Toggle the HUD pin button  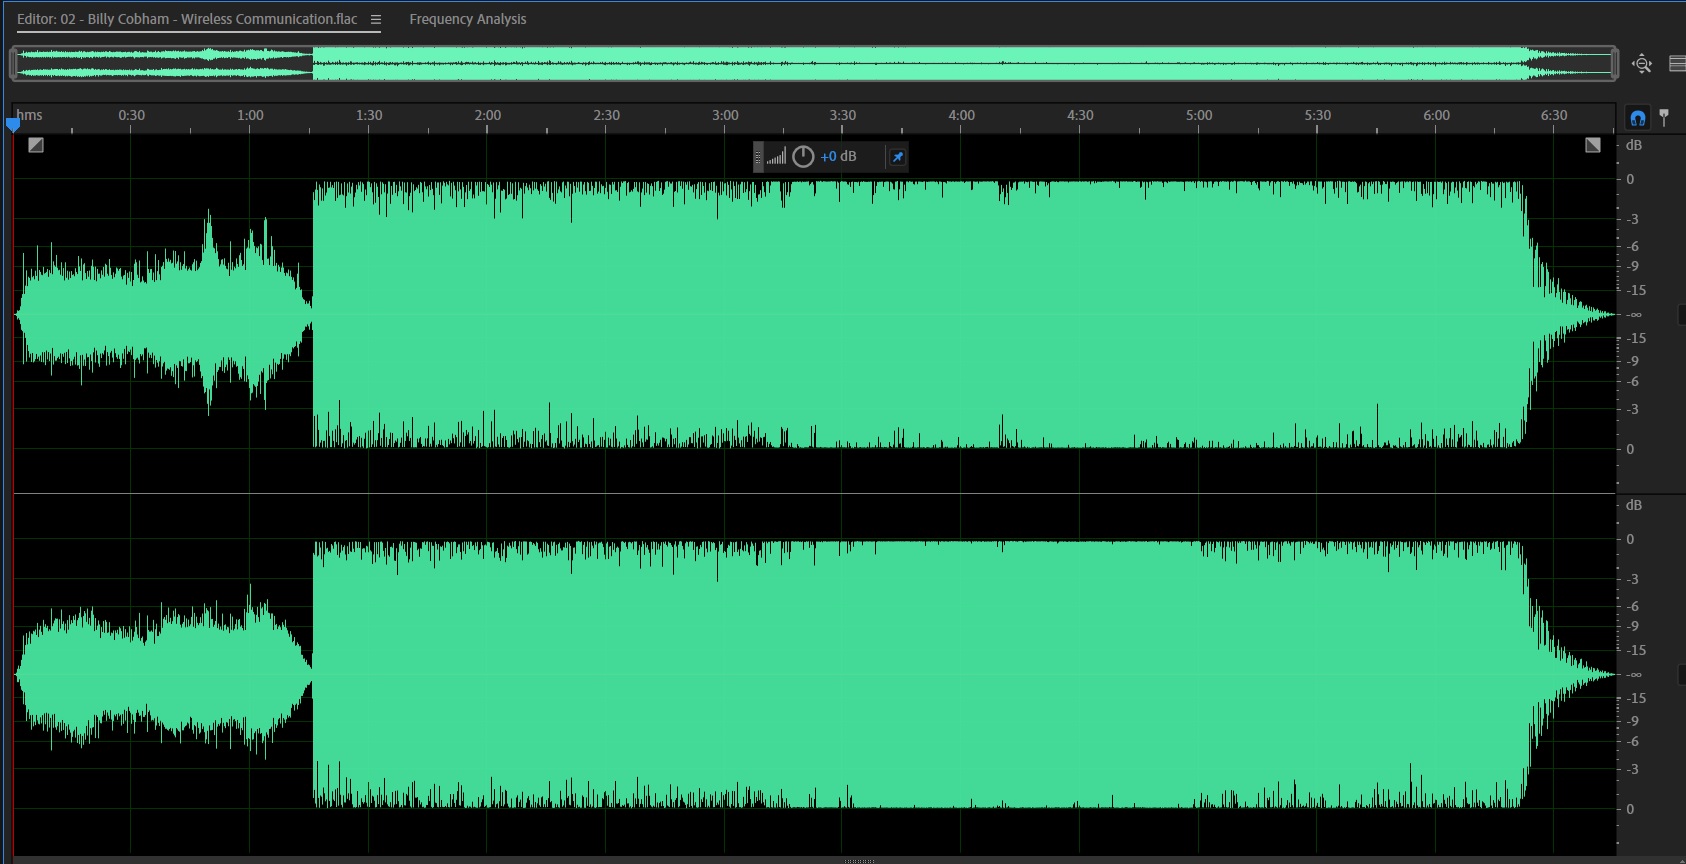coord(897,157)
